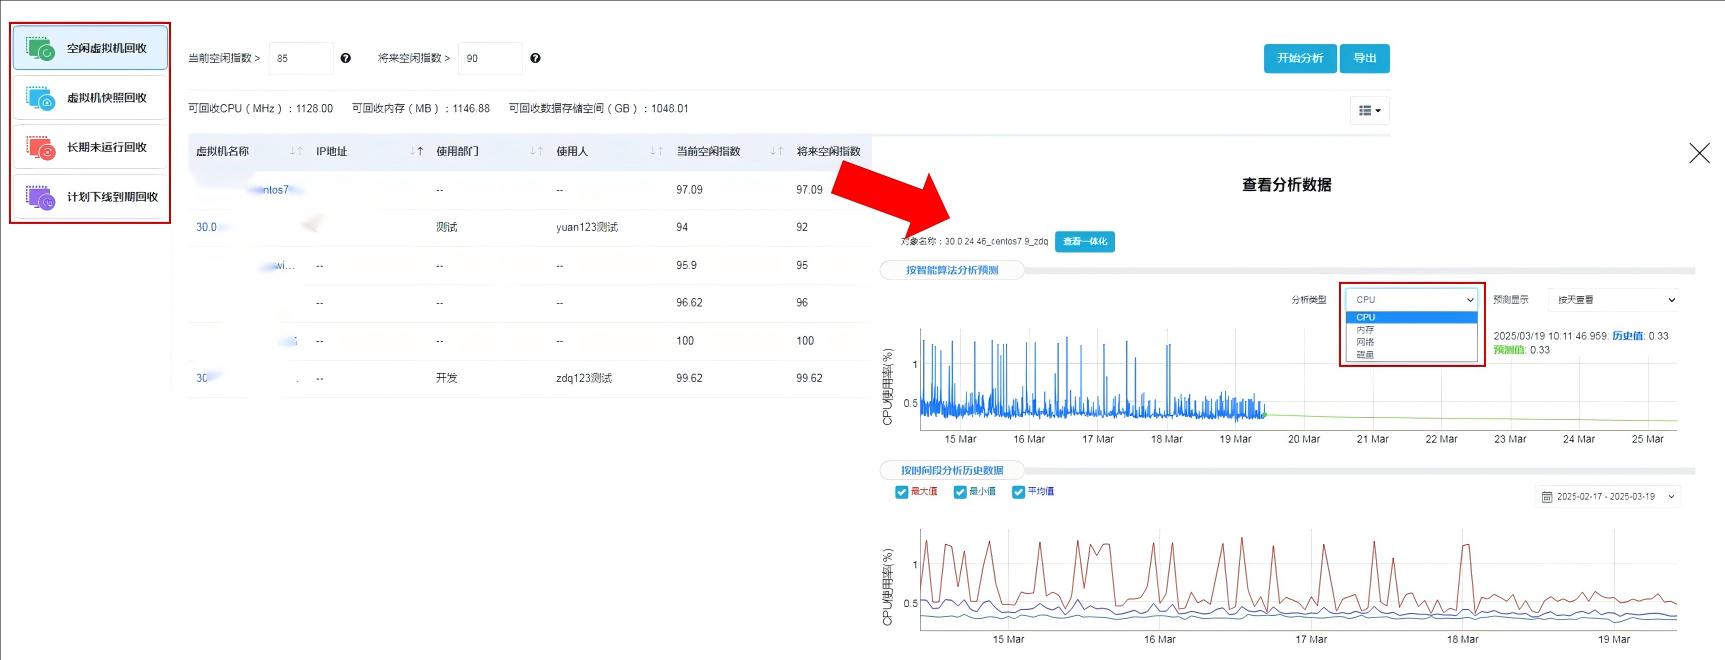Click the 导出 export button
The height and width of the screenshot is (660, 1725).
click(x=1365, y=59)
